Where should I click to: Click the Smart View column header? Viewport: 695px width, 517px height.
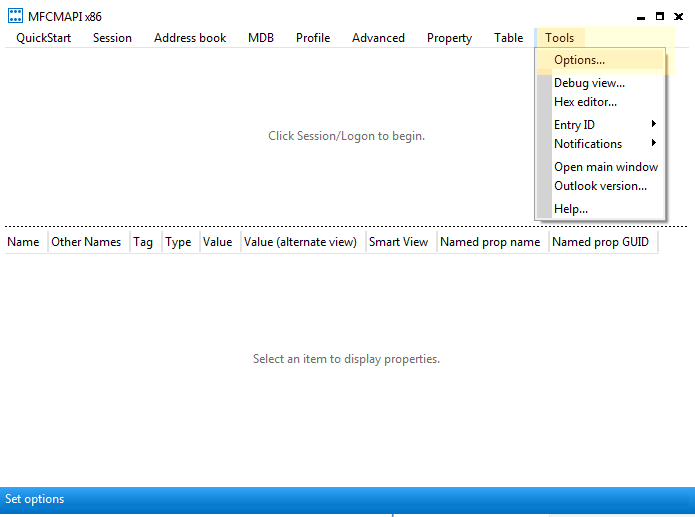pyautogui.click(x=401, y=242)
